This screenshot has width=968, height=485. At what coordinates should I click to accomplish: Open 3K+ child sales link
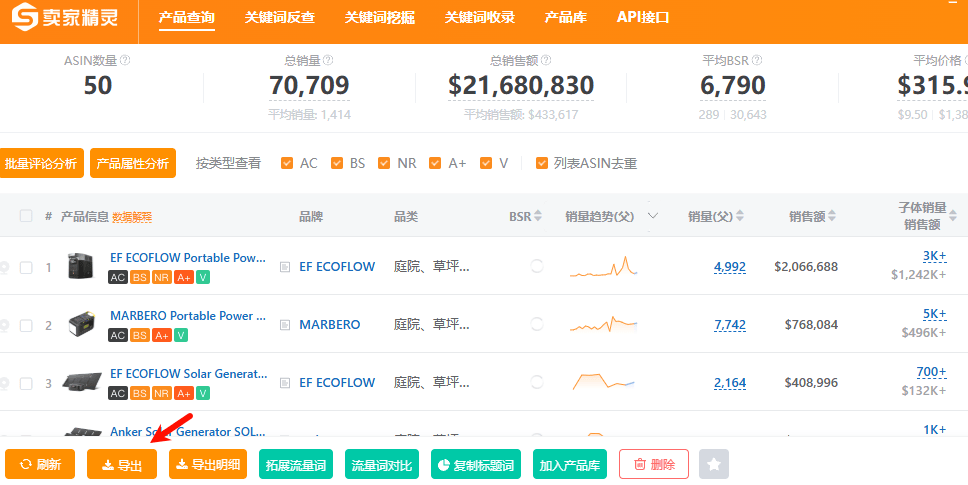935,256
